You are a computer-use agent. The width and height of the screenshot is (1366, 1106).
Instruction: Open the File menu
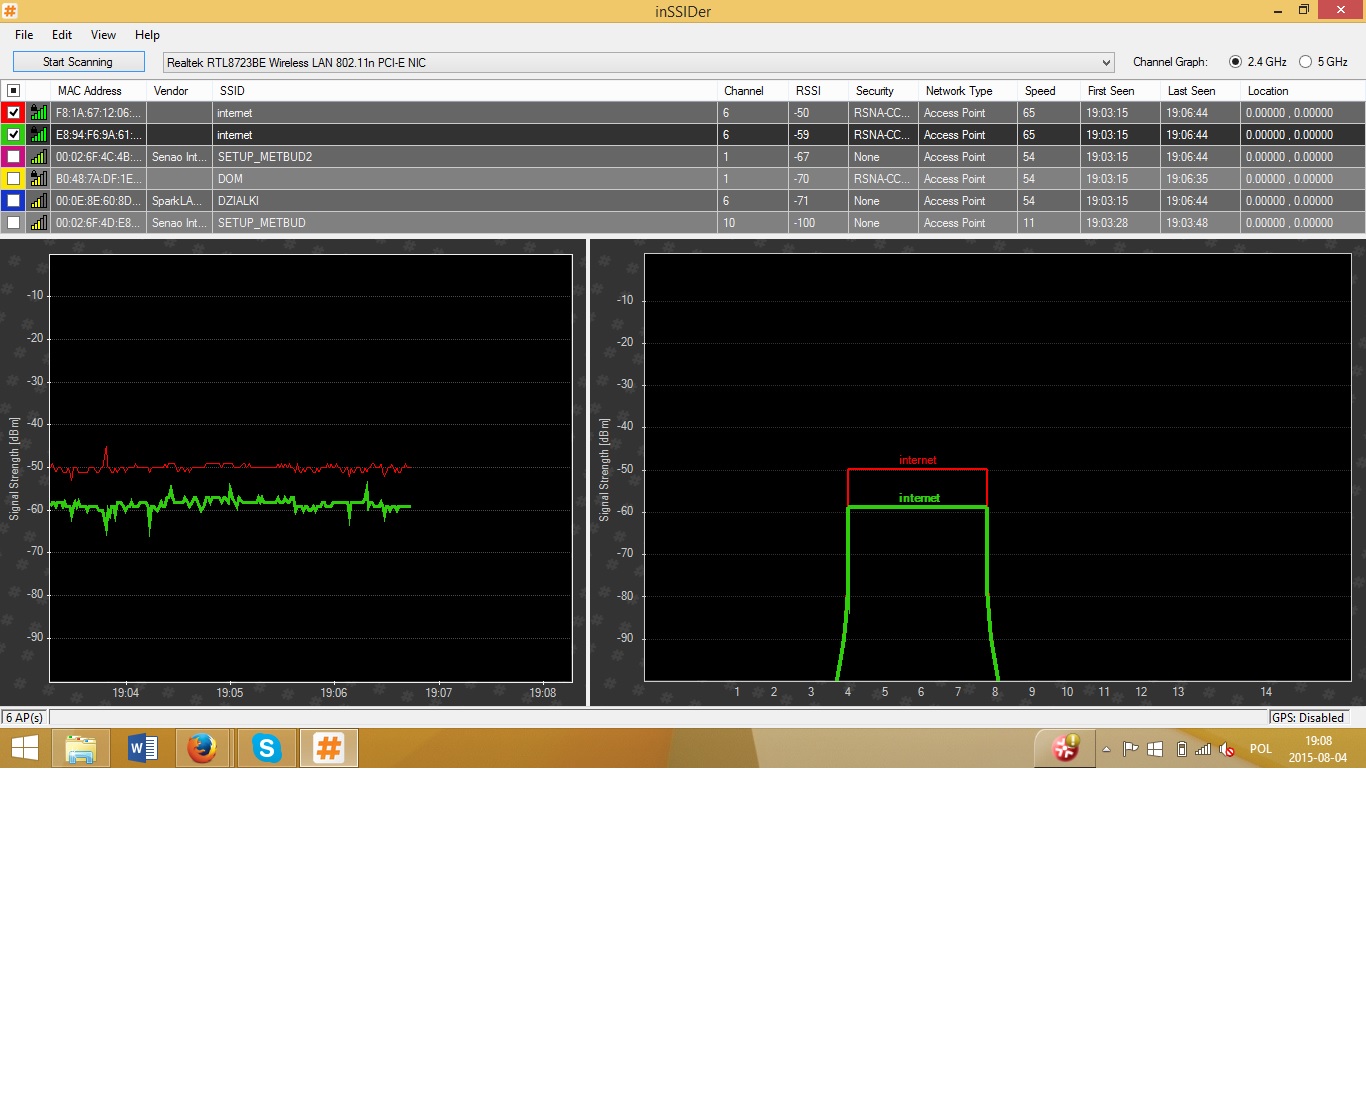(x=24, y=35)
